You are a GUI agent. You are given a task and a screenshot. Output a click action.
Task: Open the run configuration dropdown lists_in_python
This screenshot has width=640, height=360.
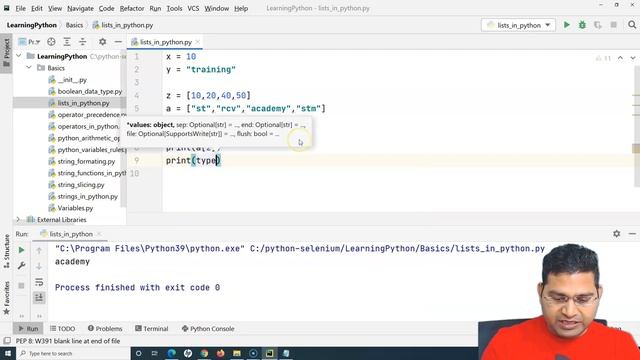(x=518, y=25)
